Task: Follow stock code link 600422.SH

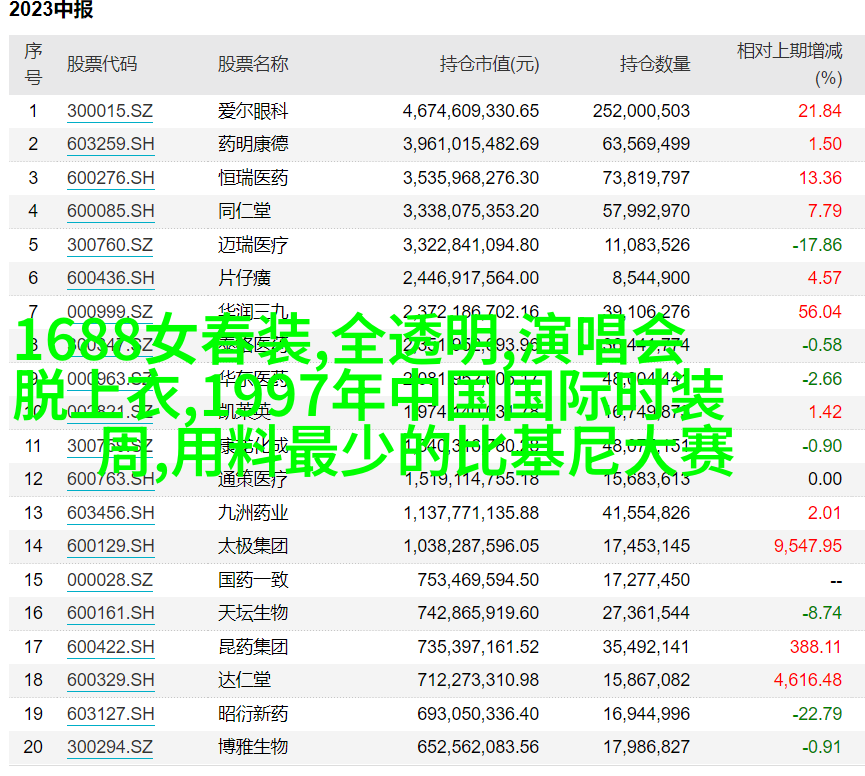Action: (x=110, y=646)
